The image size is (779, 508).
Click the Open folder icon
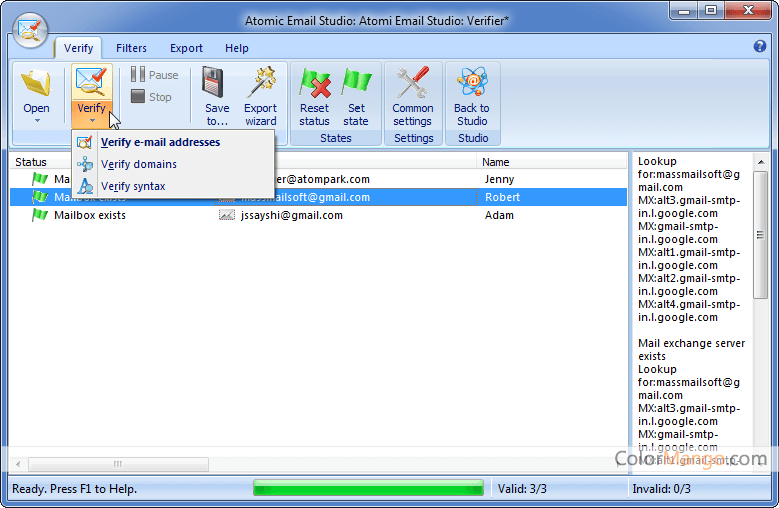pos(36,86)
